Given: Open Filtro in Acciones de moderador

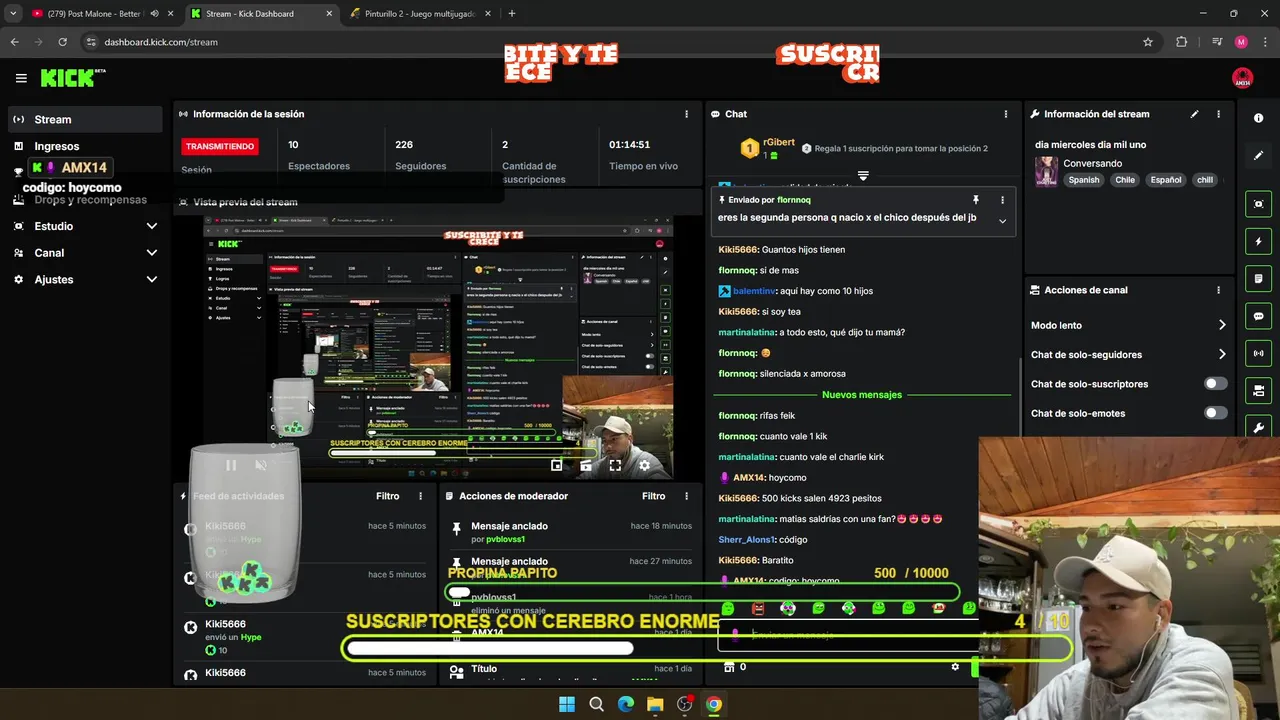Looking at the screenshot, I should click(653, 496).
